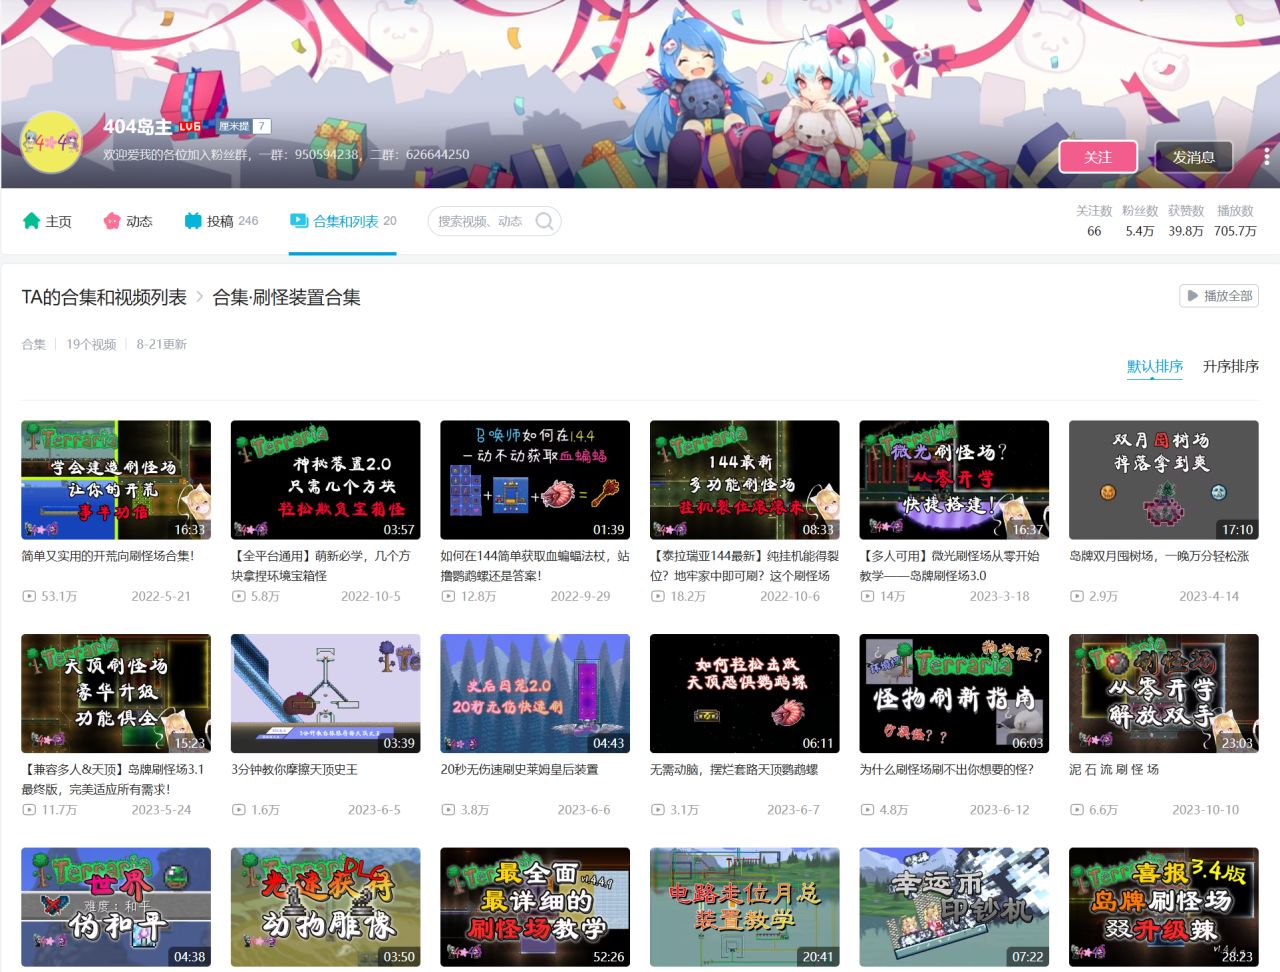
Task: Click the 播放数 705.7万 stat
Action: (1235, 221)
